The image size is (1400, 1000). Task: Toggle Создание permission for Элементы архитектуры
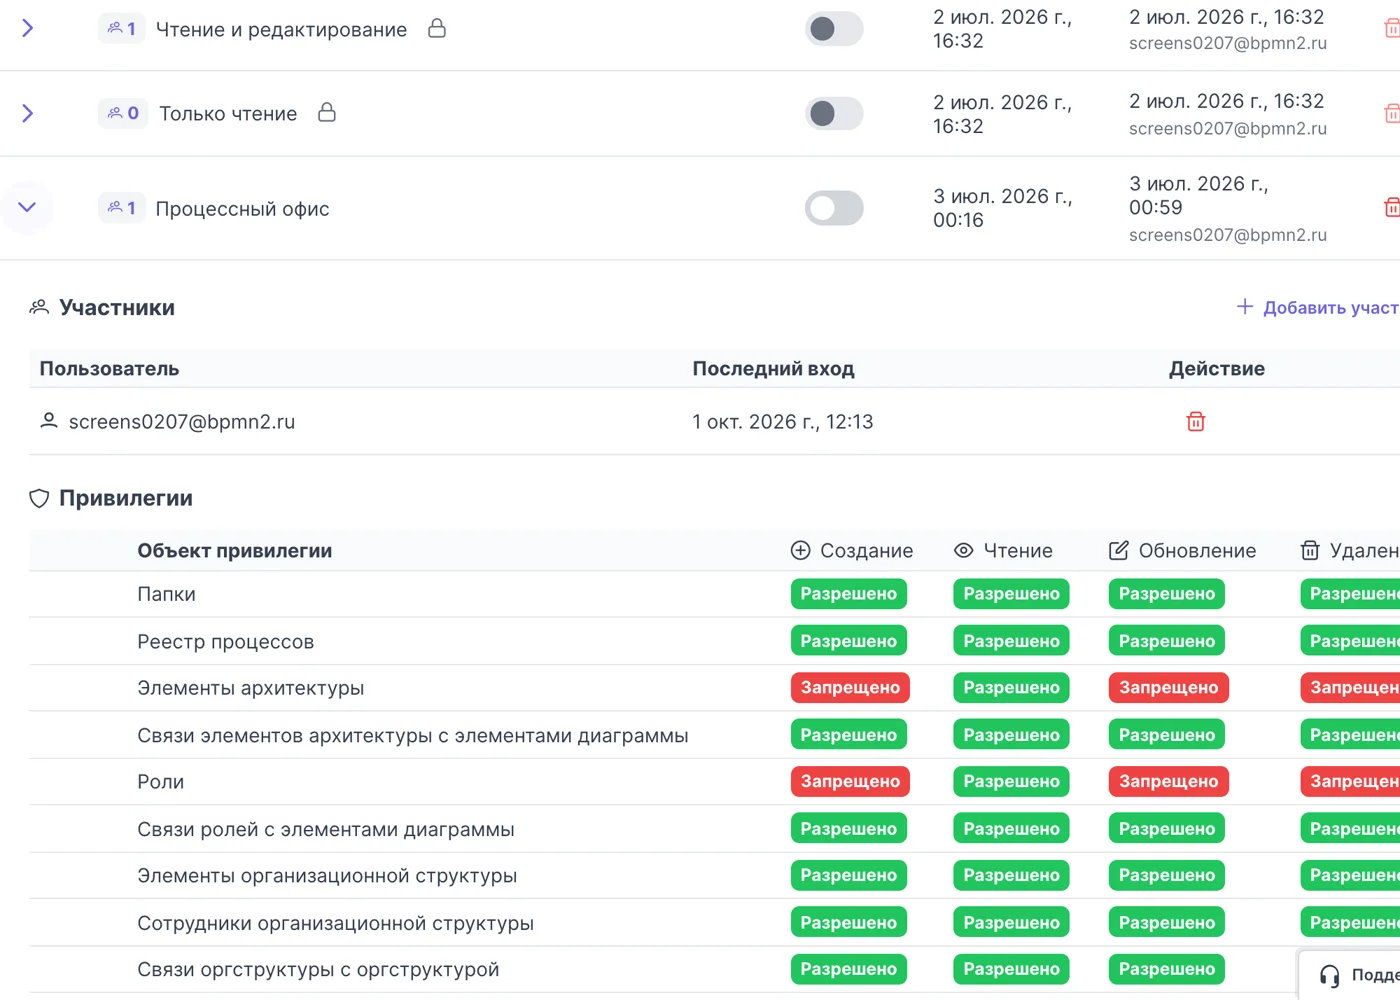pyautogui.click(x=850, y=687)
